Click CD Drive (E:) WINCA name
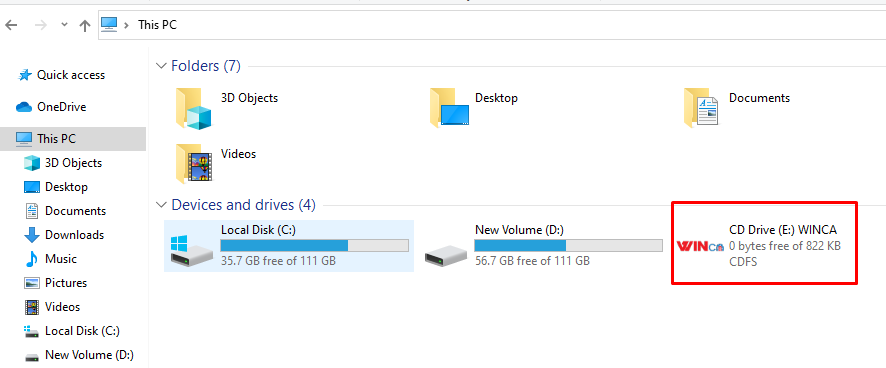 (x=783, y=230)
